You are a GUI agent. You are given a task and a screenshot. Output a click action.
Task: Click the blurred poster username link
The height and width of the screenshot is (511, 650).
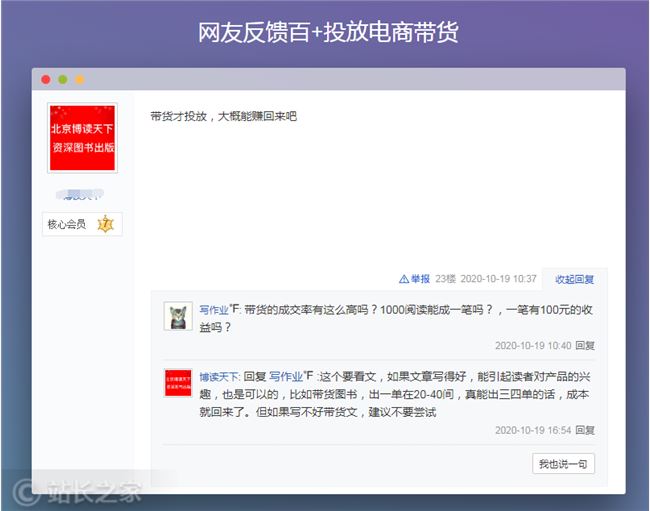[x=80, y=194]
